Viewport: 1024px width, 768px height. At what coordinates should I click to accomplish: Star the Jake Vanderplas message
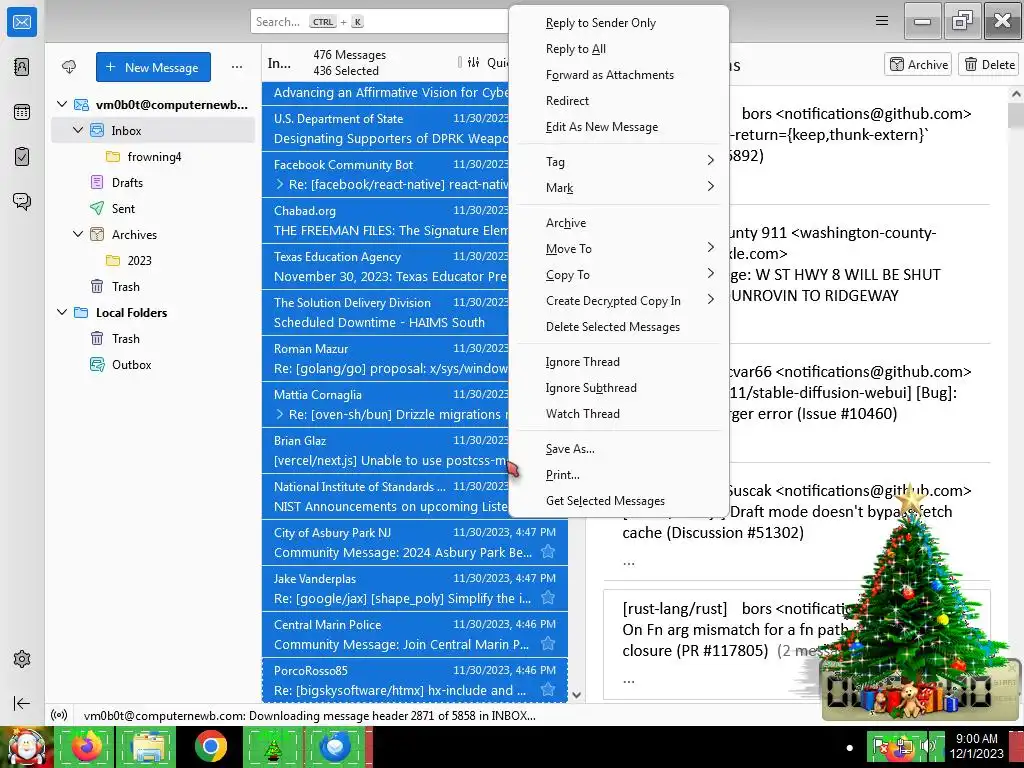point(548,598)
